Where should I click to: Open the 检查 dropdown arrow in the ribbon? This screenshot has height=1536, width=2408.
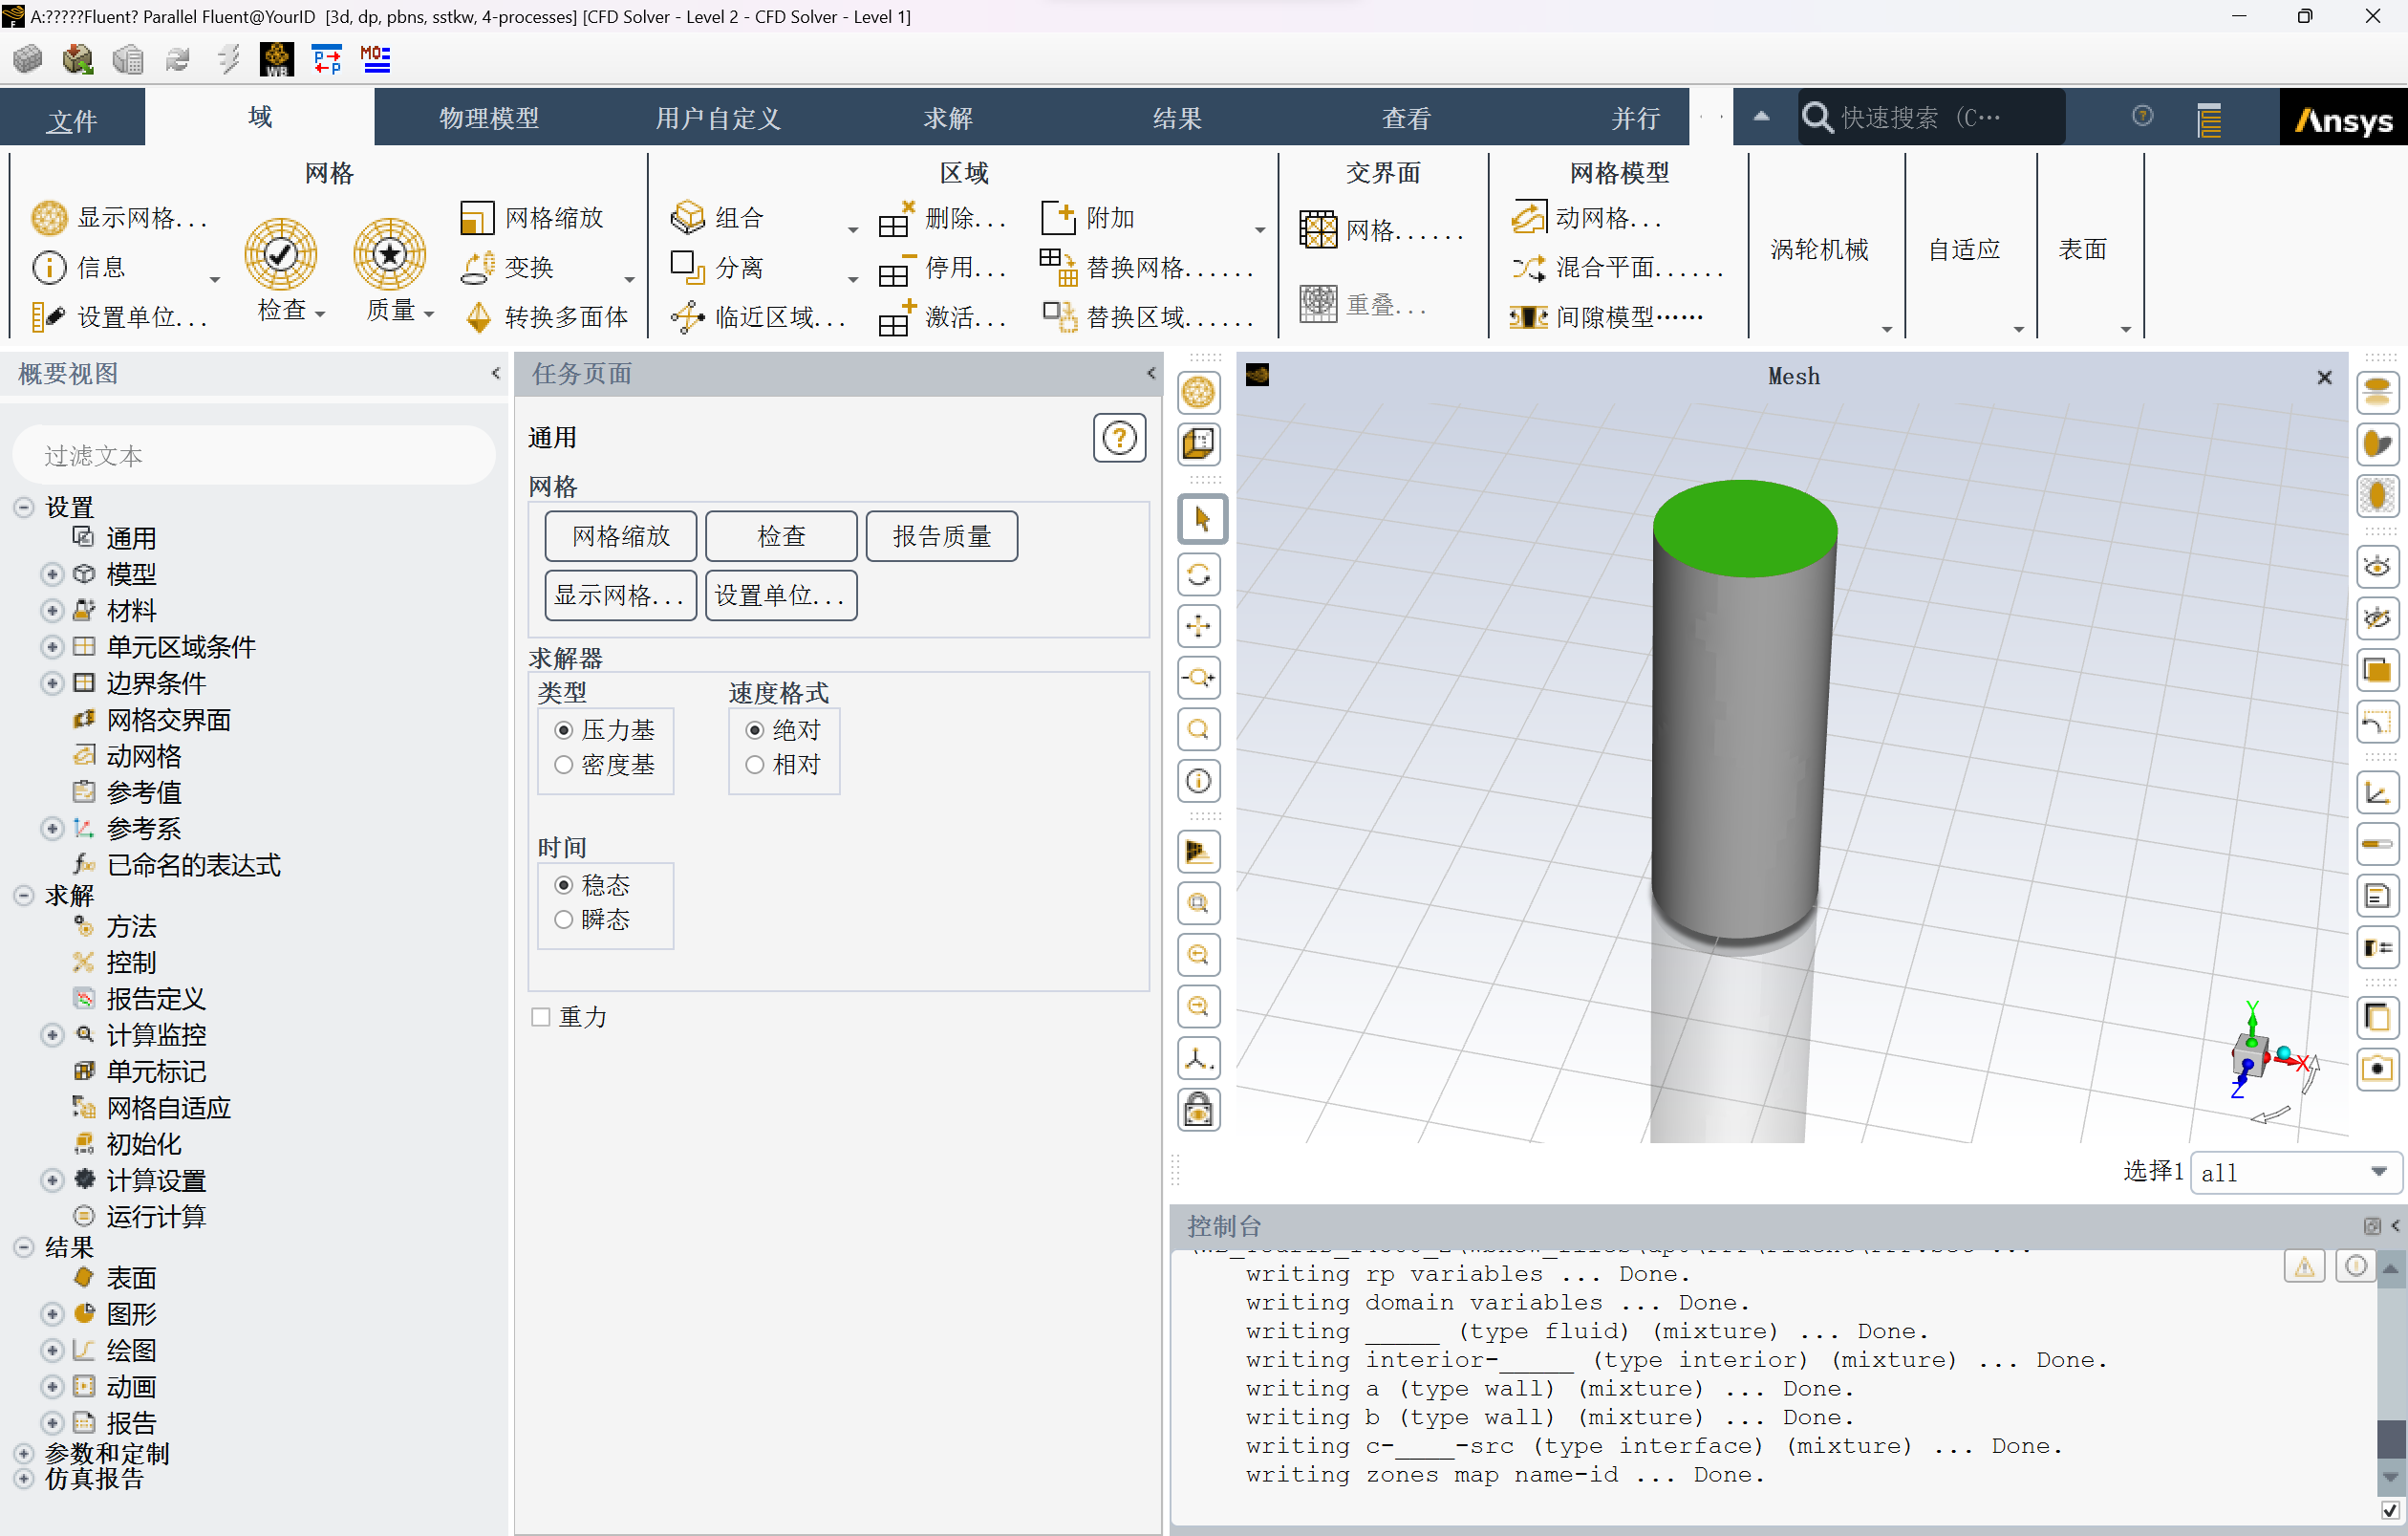pyautogui.click(x=320, y=314)
